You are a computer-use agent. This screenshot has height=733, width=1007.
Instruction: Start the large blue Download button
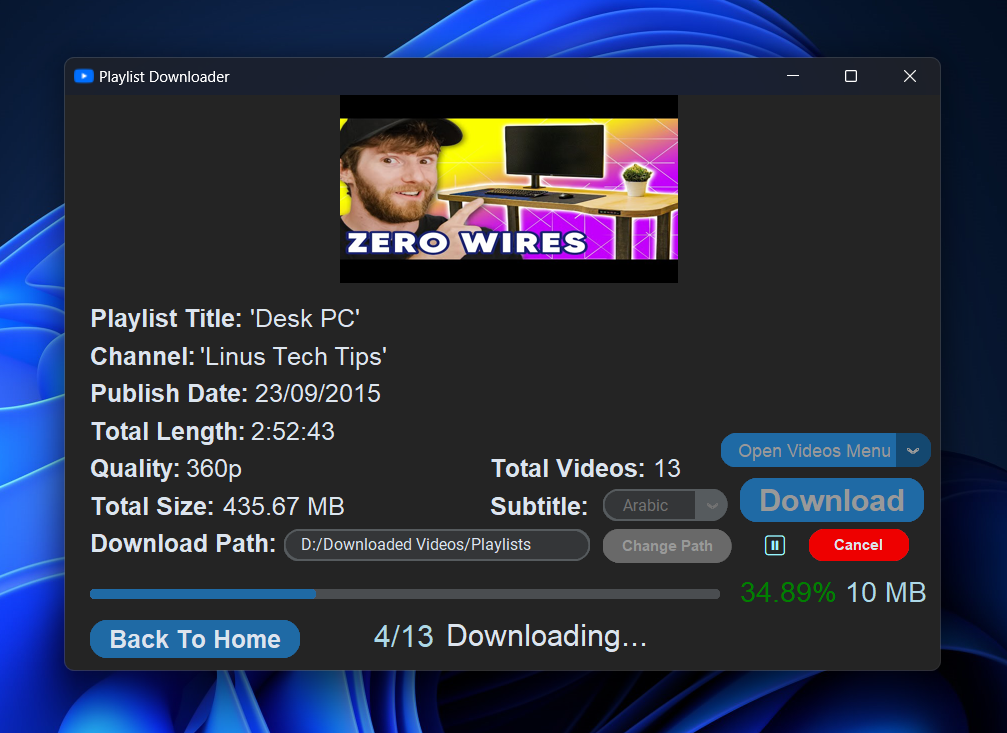click(x=832, y=500)
